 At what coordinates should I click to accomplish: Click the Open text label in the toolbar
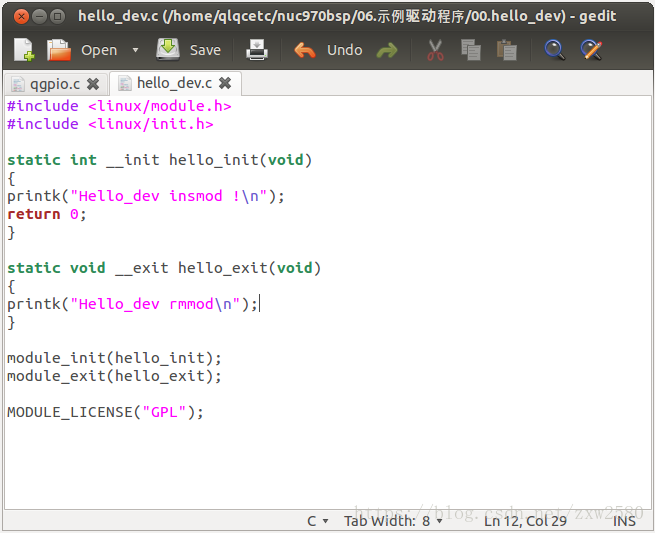click(99, 50)
